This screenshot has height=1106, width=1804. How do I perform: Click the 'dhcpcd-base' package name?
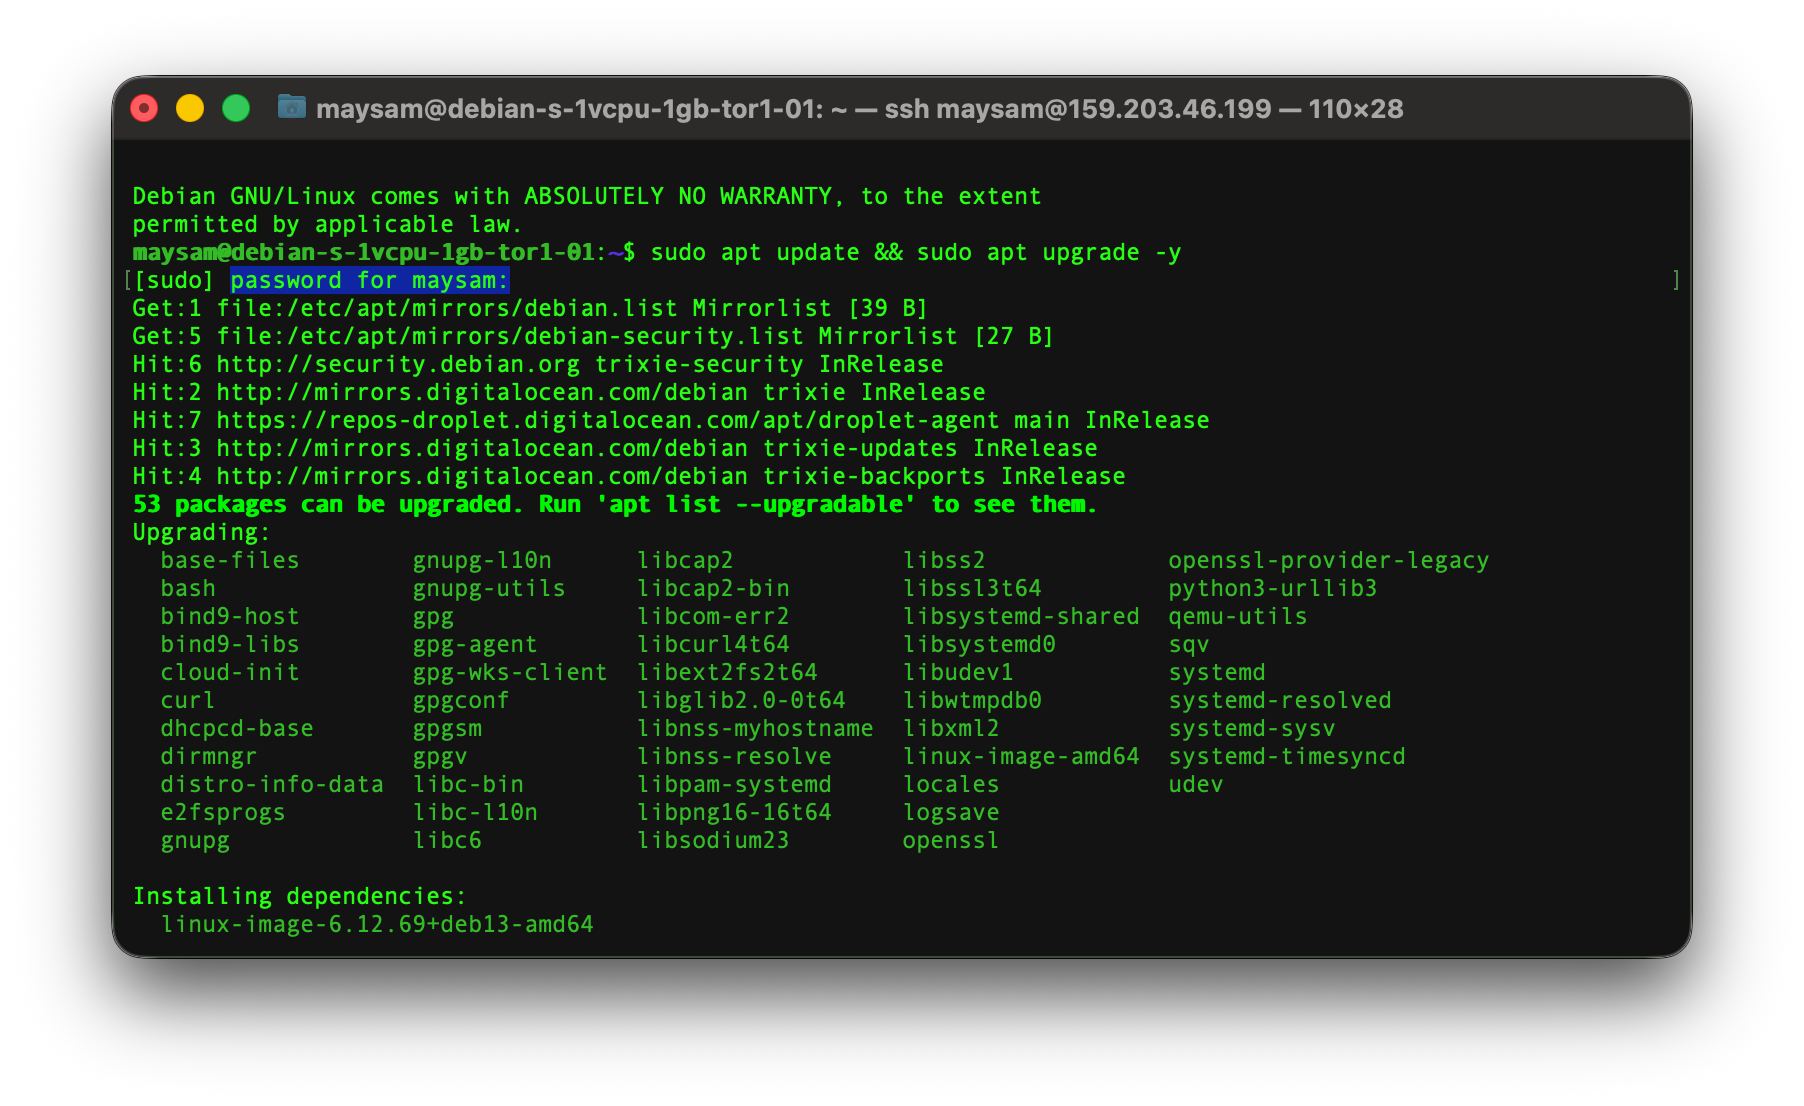click(237, 728)
